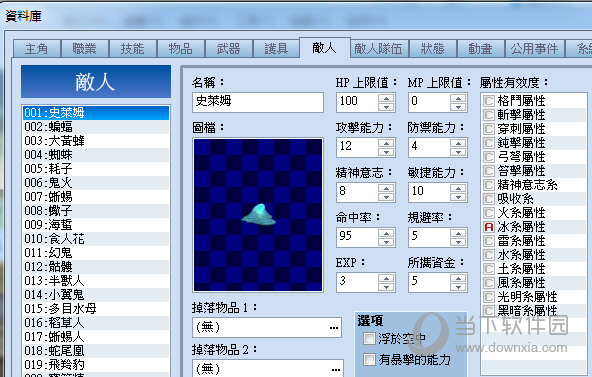Switch to the 主角 tab
The image size is (592, 377).
point(37,49)
